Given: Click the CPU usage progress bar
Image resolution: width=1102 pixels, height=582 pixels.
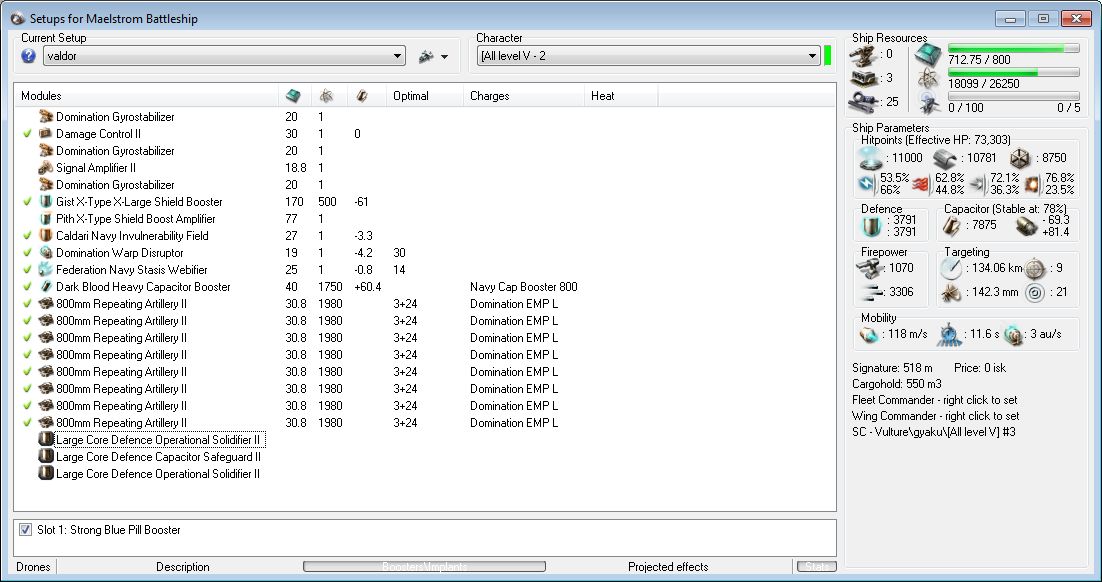Looking at the screenshot, I should 1013,48.
